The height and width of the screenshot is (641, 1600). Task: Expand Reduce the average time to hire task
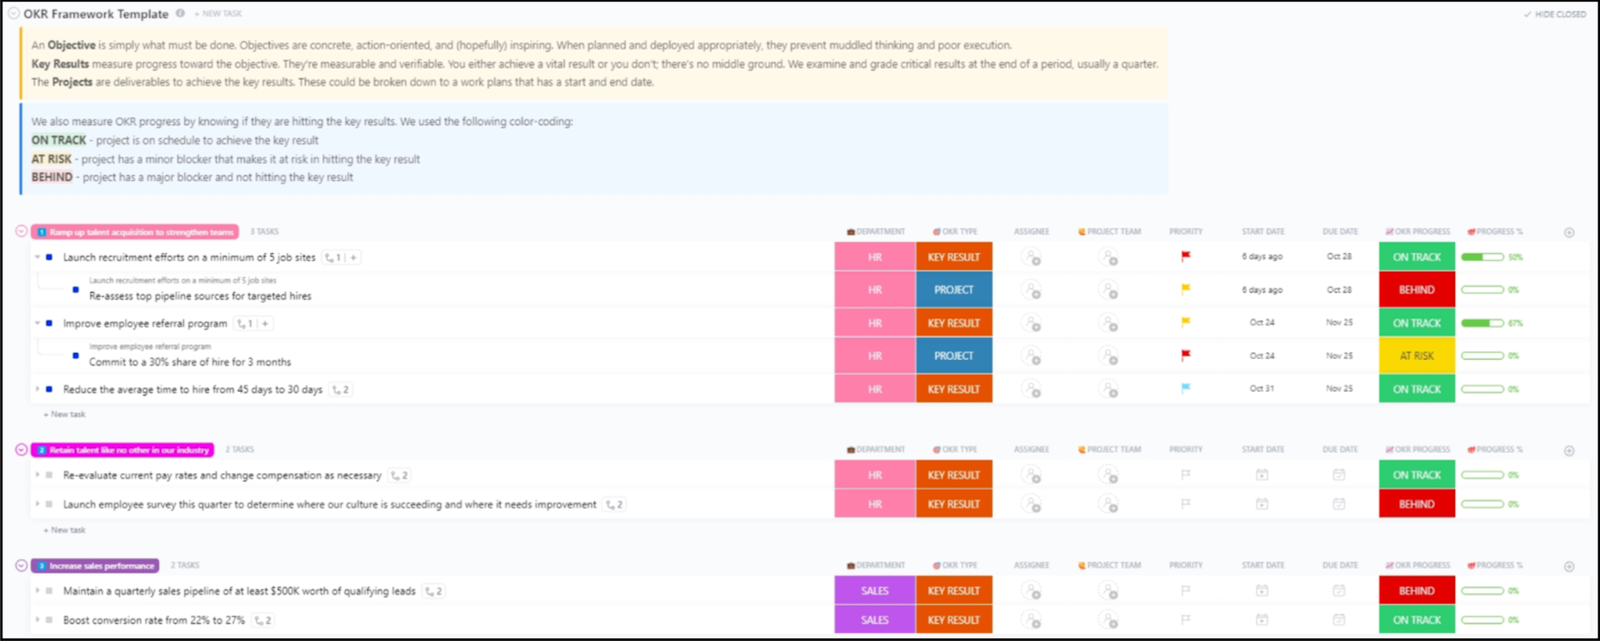point(38,389)
